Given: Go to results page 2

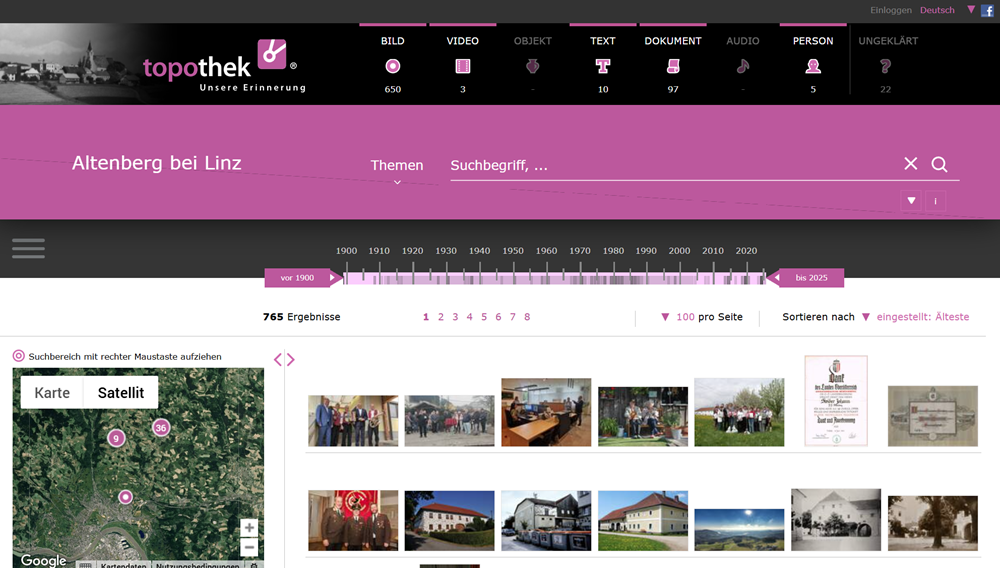Looking at the screenshot, I should click(x=441, y=317).
